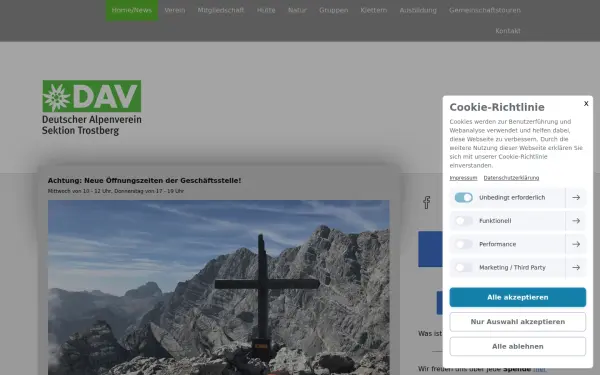This screenshot has width=600, height=375.
Task: Toggle the Unbedingt erforderlich switch
Action: tap(463, 197)
